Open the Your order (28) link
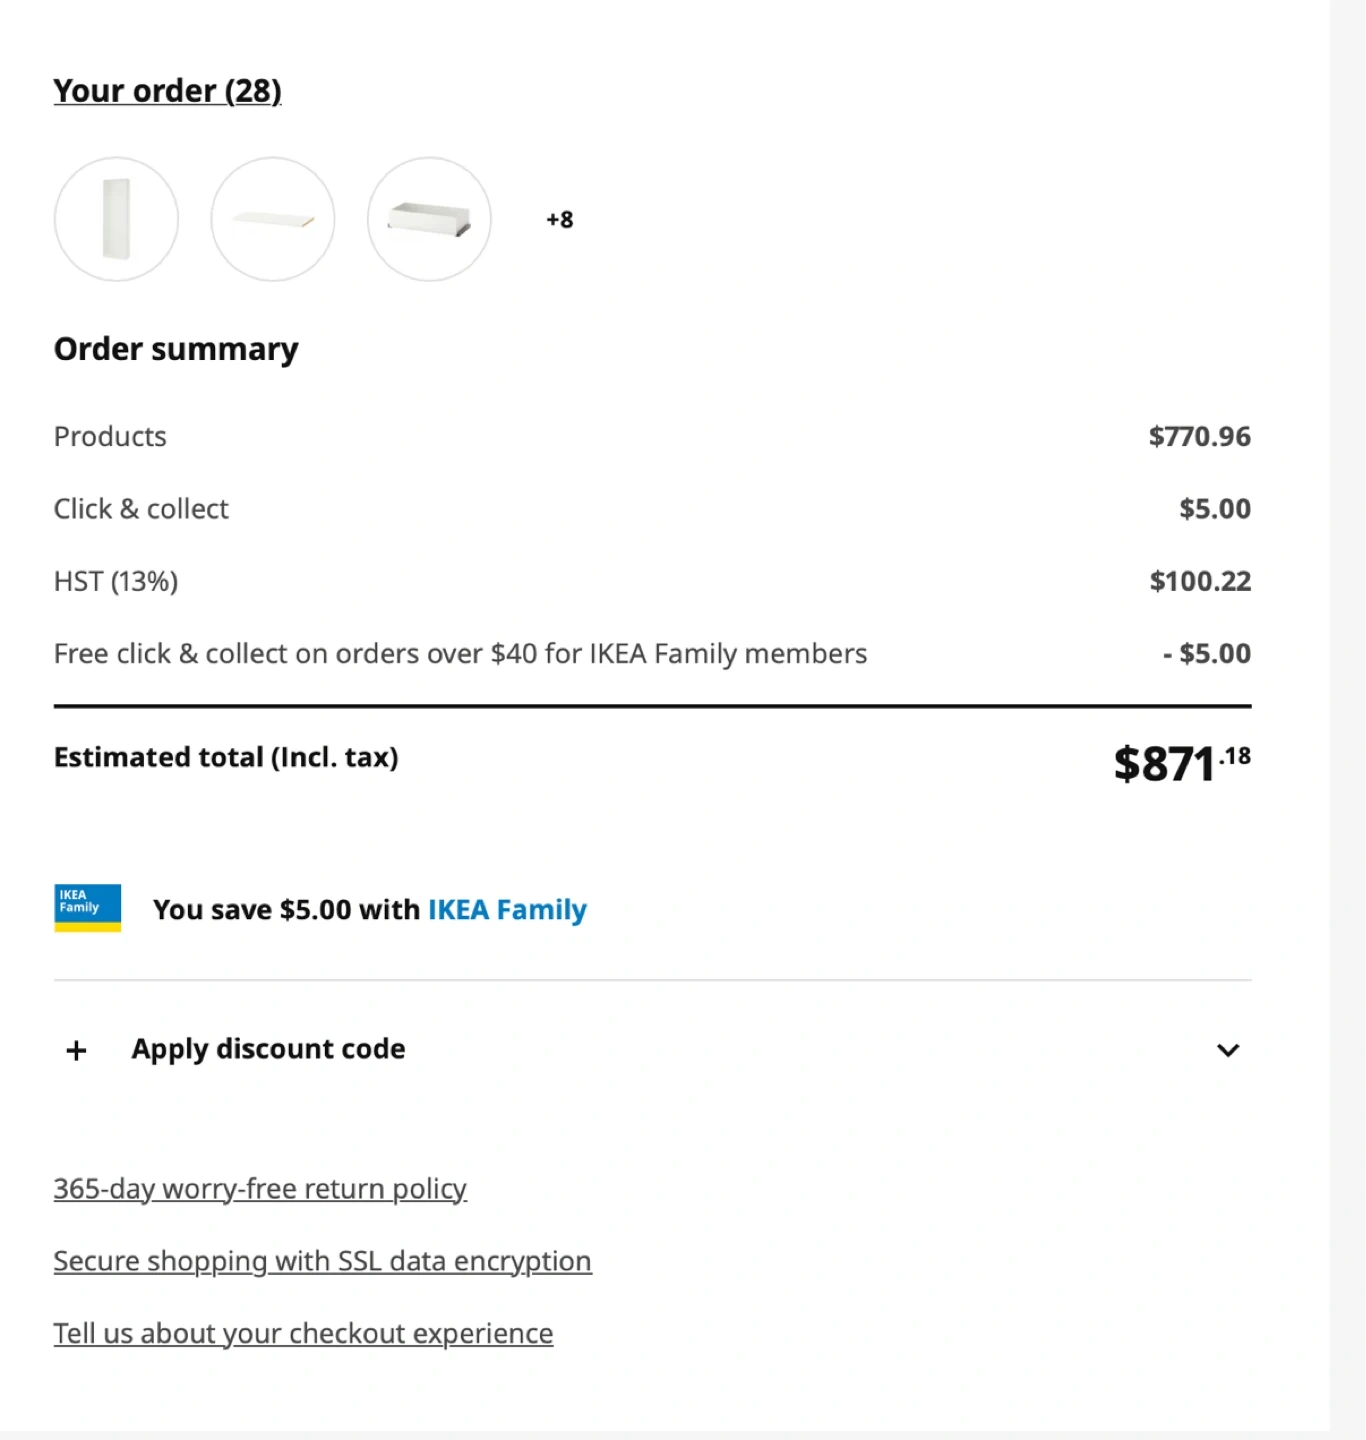Image resolution: width=1366 pixels, height=1440 pixels. [167, 91]
